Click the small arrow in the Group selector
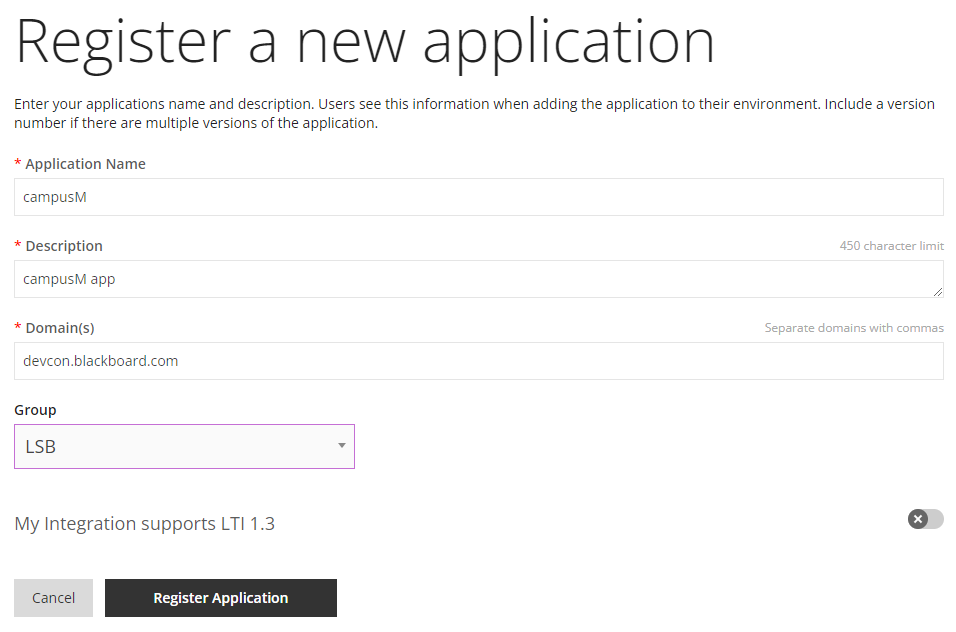956x632 pixels. click(x=341, y=446)
